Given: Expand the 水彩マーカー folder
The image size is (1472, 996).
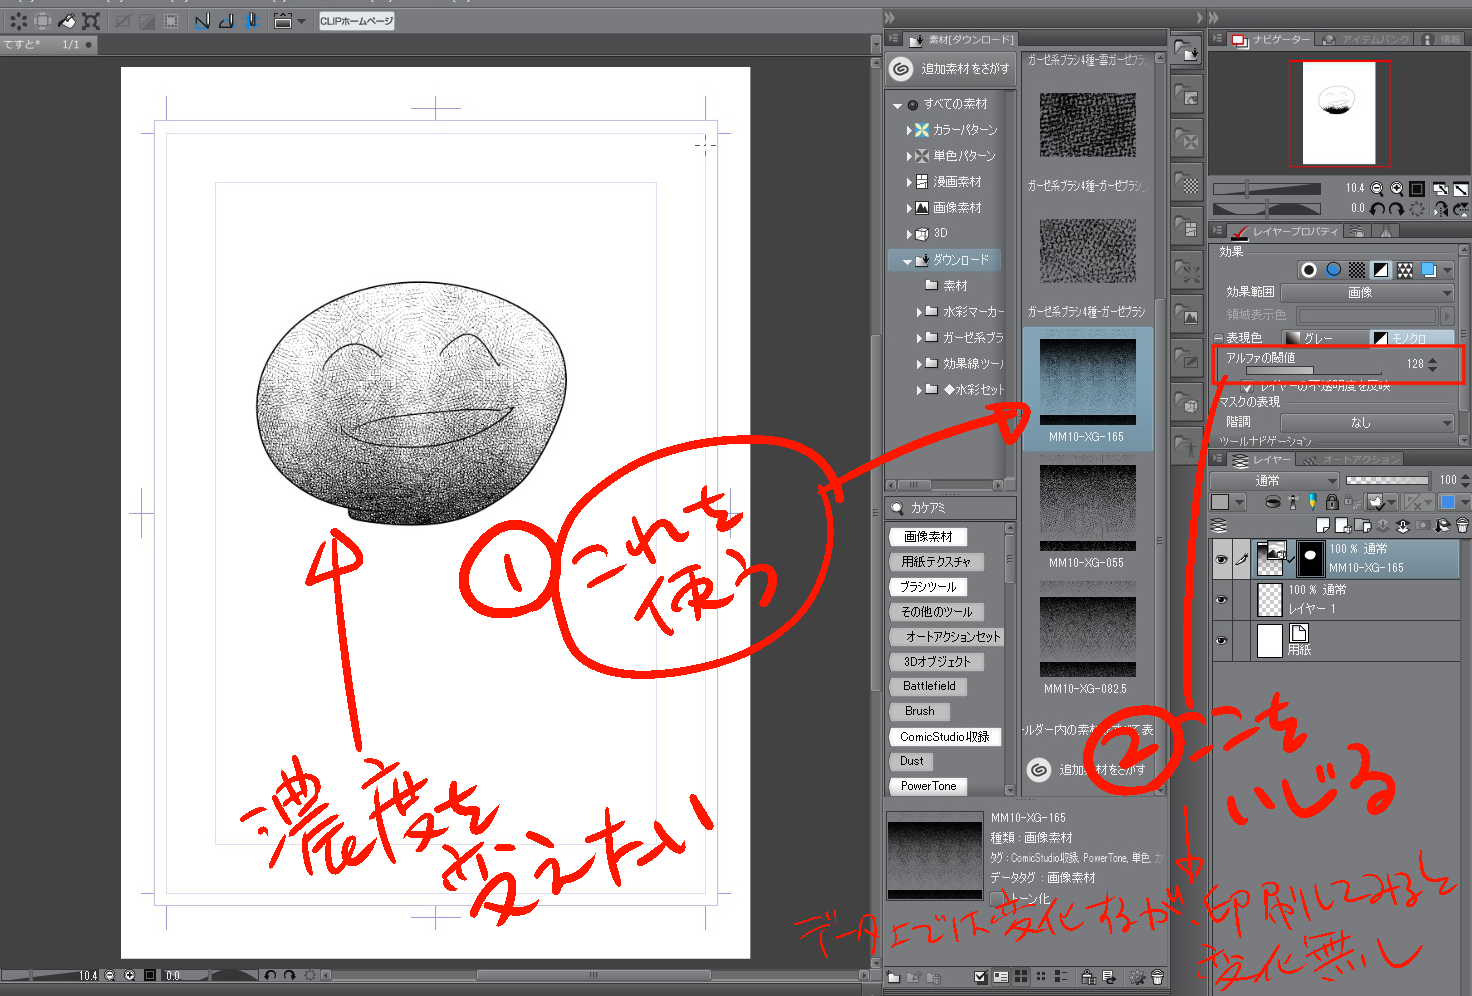Looking at the screenshot, I should (919, 312).
